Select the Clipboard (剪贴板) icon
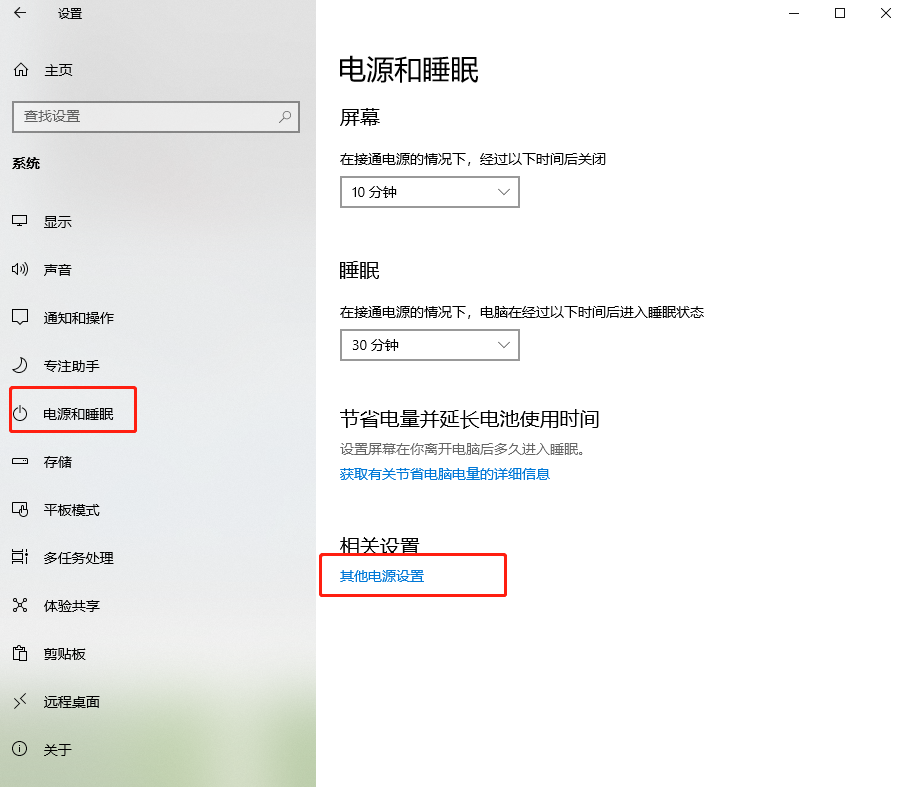The height and width of the screenshot is (787, 903). tap(20, 654)
